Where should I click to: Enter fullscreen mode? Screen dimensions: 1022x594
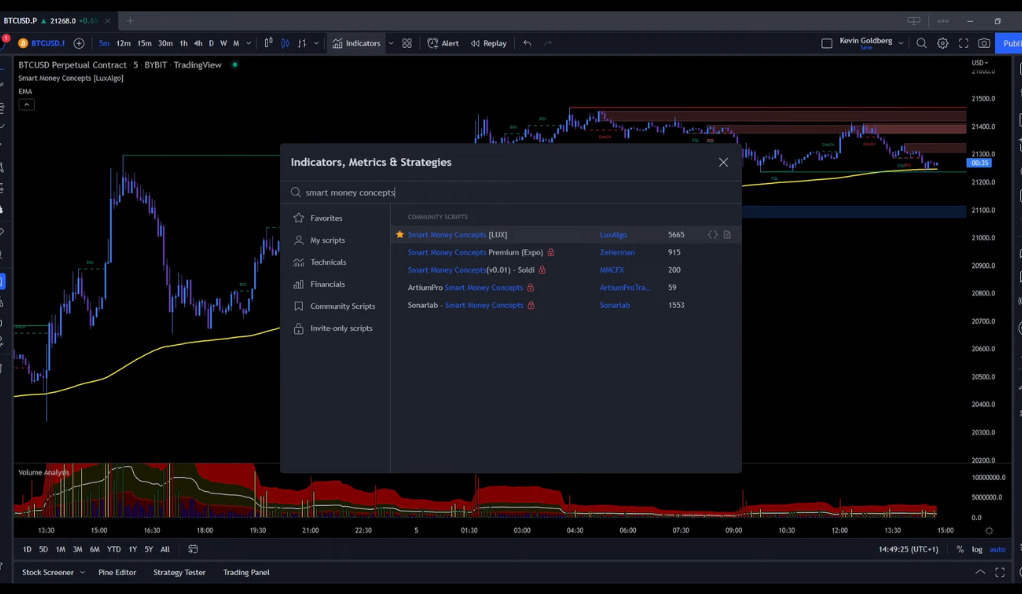point(963,43)
